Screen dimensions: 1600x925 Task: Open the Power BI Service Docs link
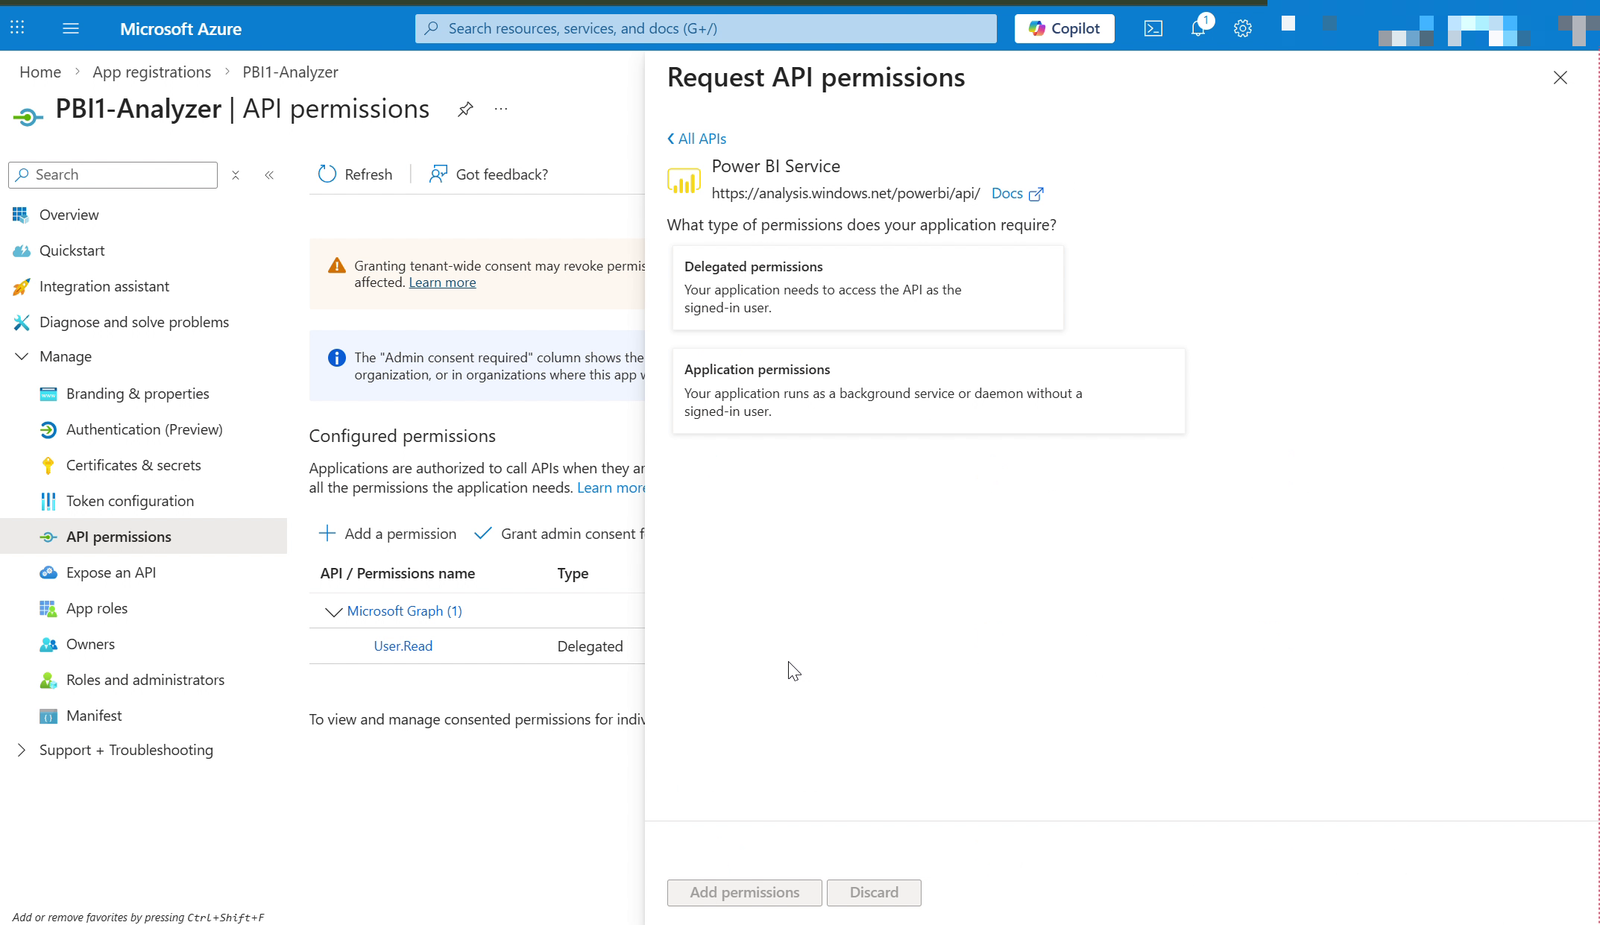click(1017, 194)
